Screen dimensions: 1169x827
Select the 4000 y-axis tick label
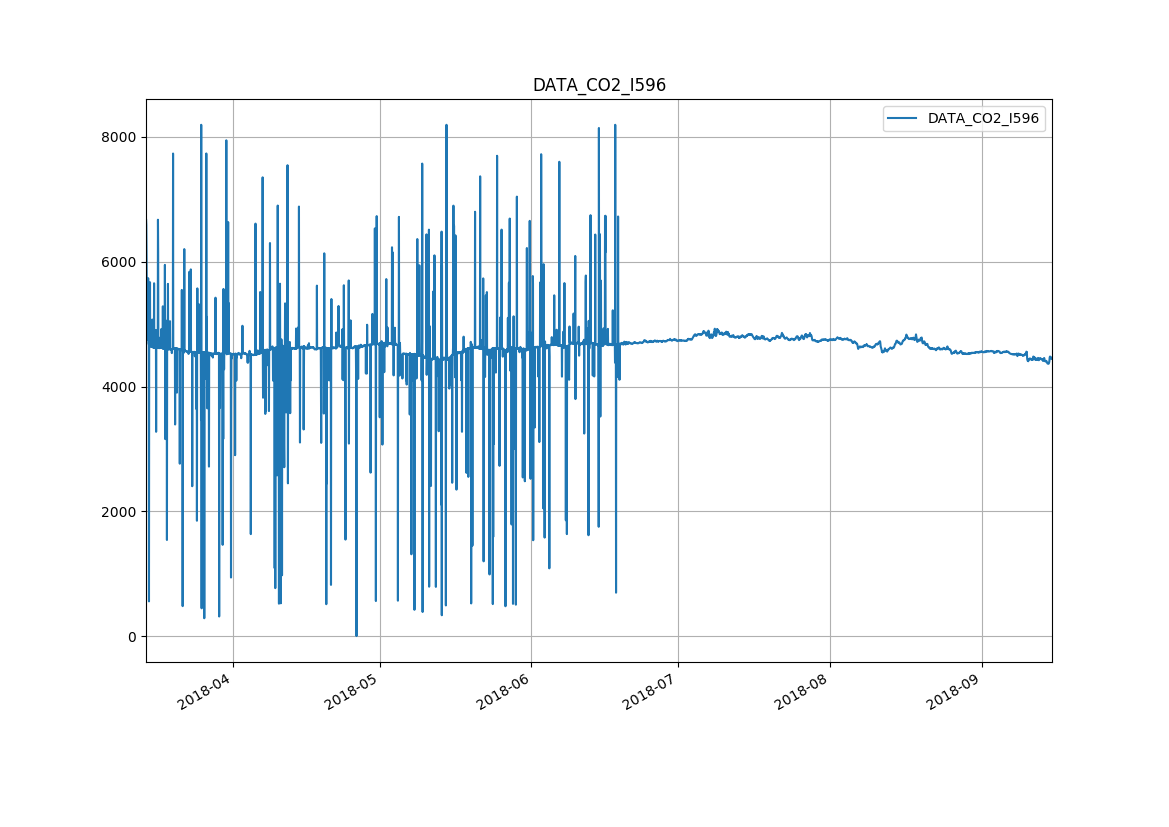119,387
